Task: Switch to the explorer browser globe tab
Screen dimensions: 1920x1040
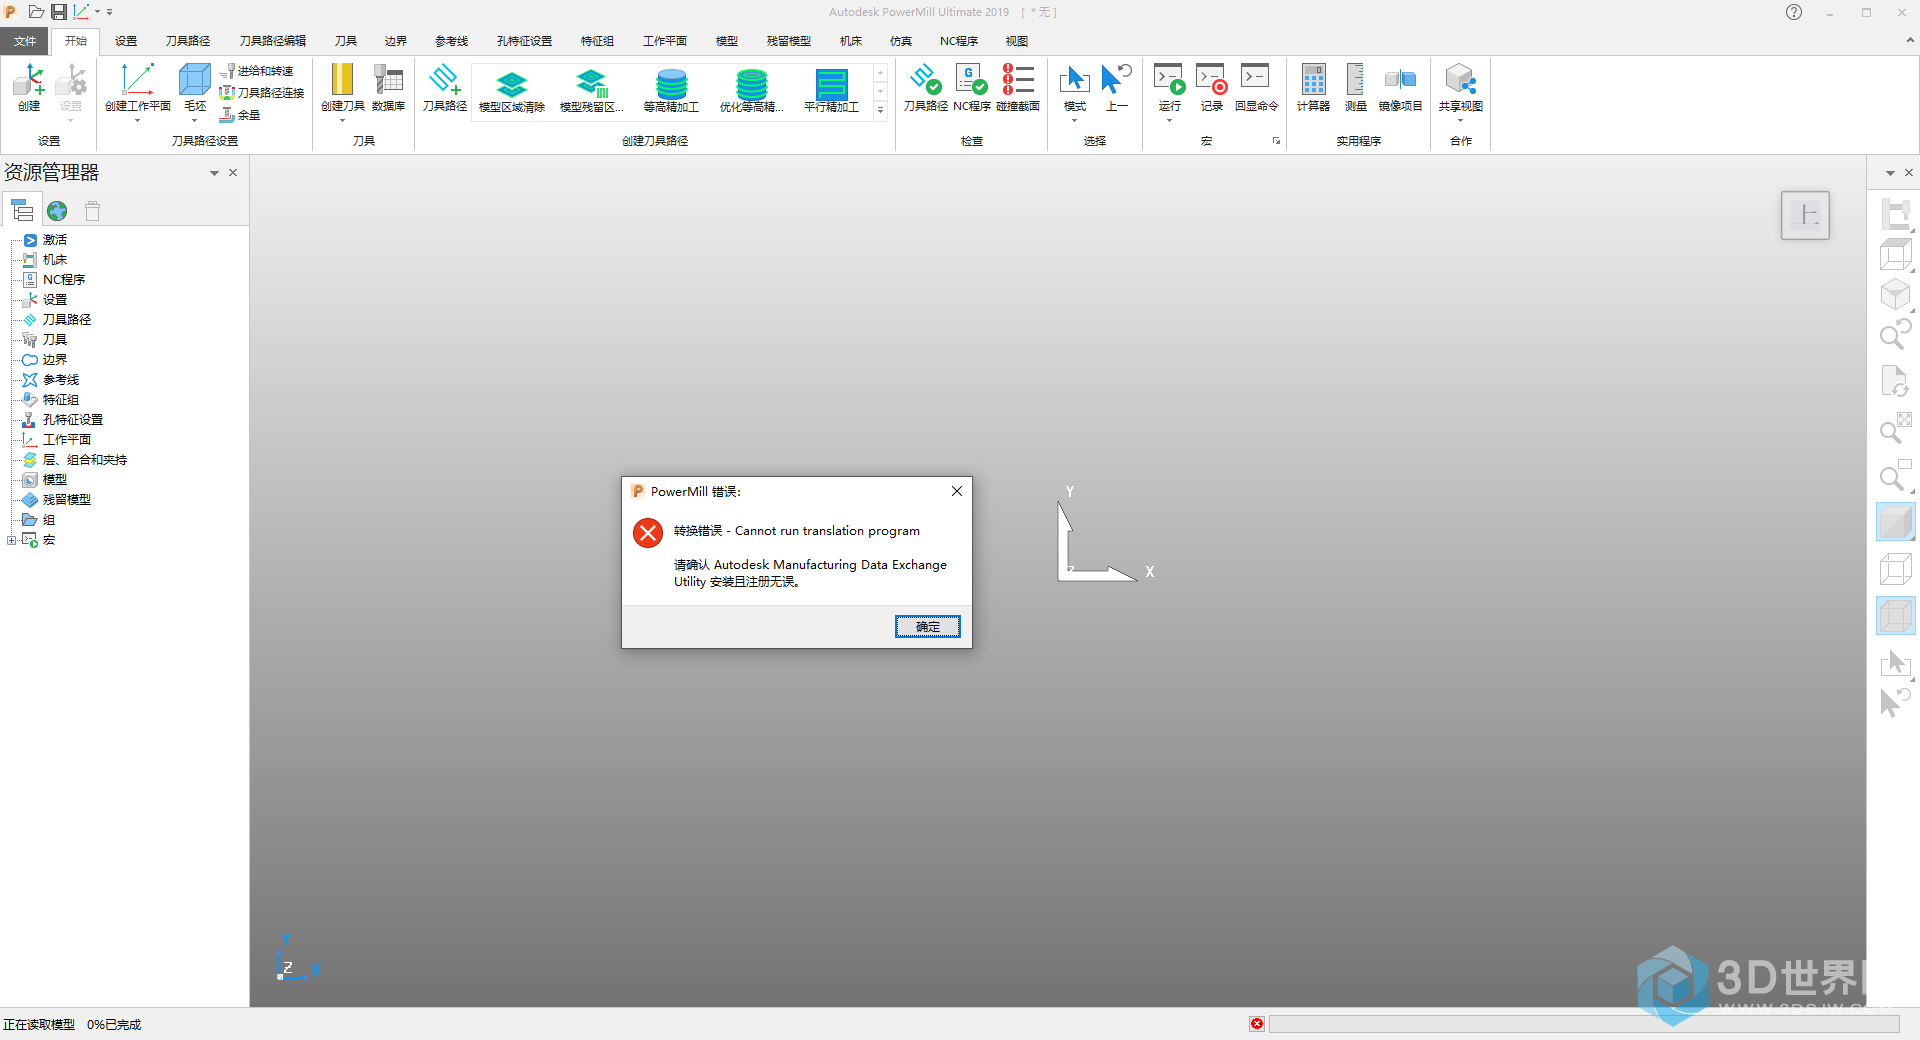Action: coord(57,211)
